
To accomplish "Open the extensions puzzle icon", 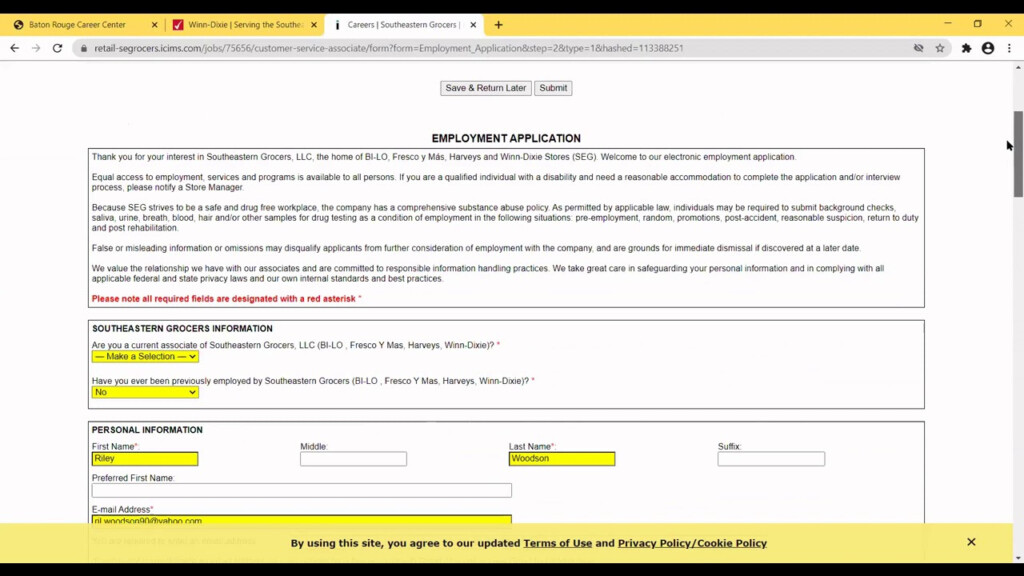I will click(967, 48).
